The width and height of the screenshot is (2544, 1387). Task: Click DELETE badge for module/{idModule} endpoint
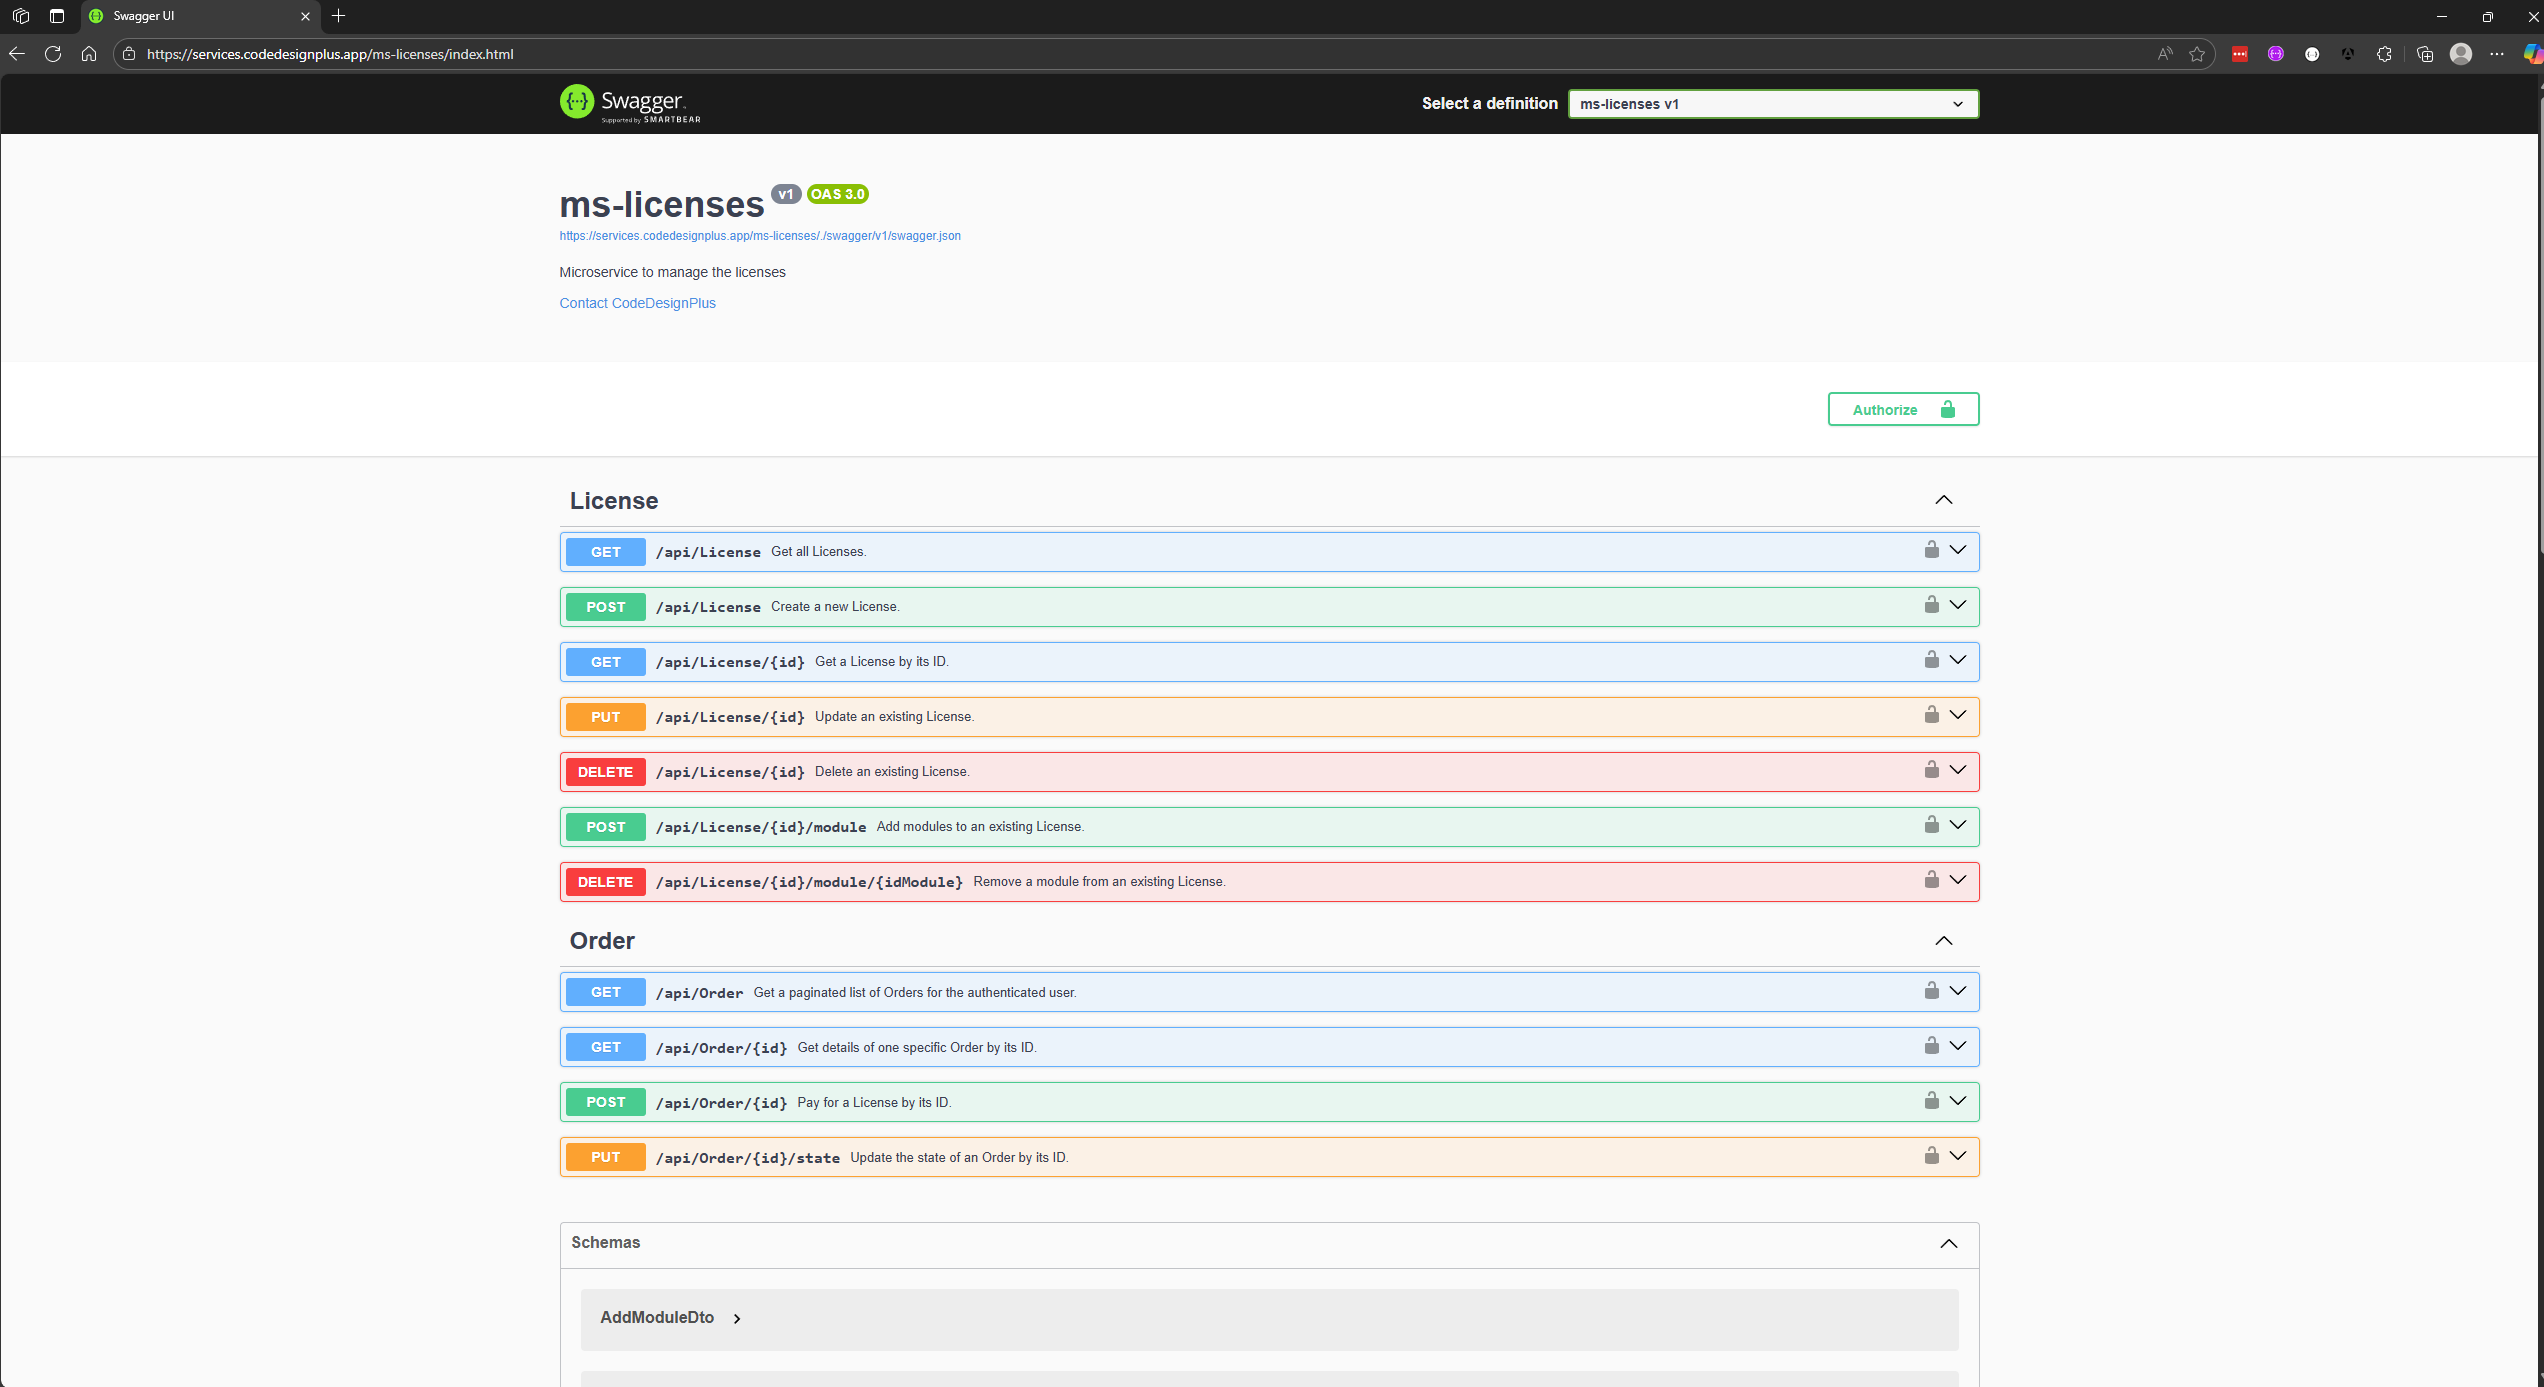tap(605, 882)
